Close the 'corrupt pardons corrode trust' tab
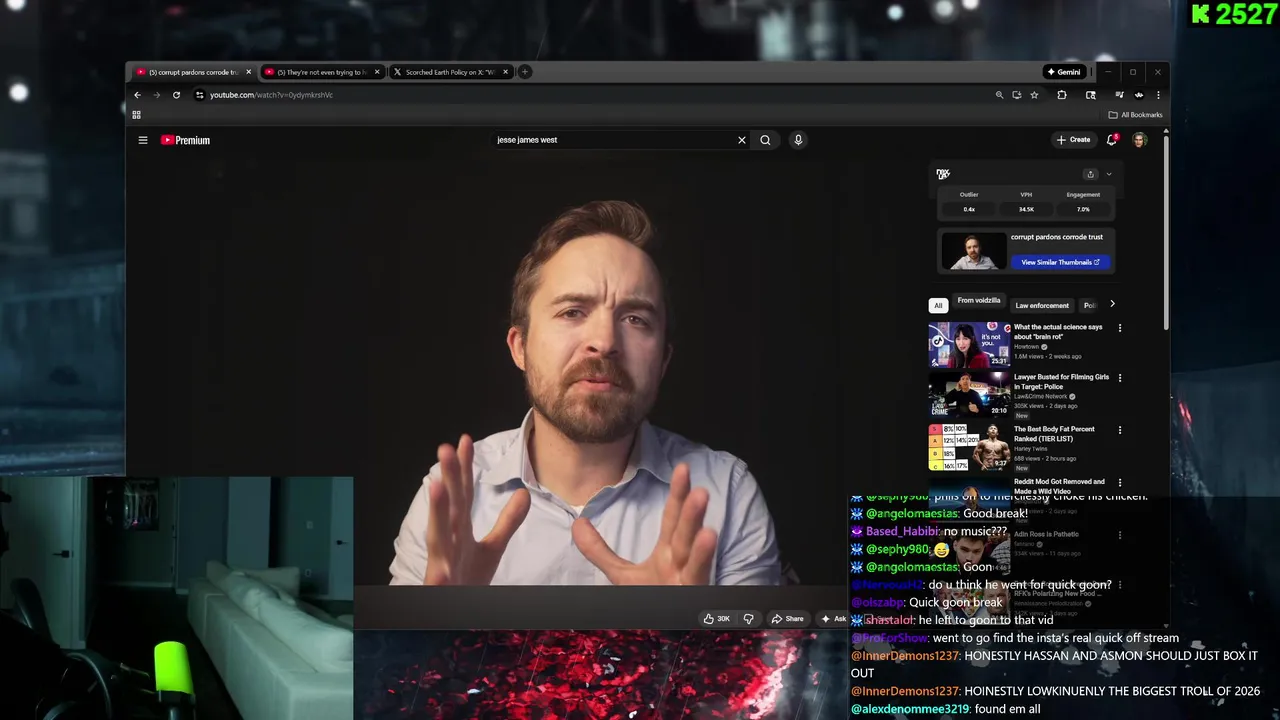The image size is (1280, 720). 249,72
